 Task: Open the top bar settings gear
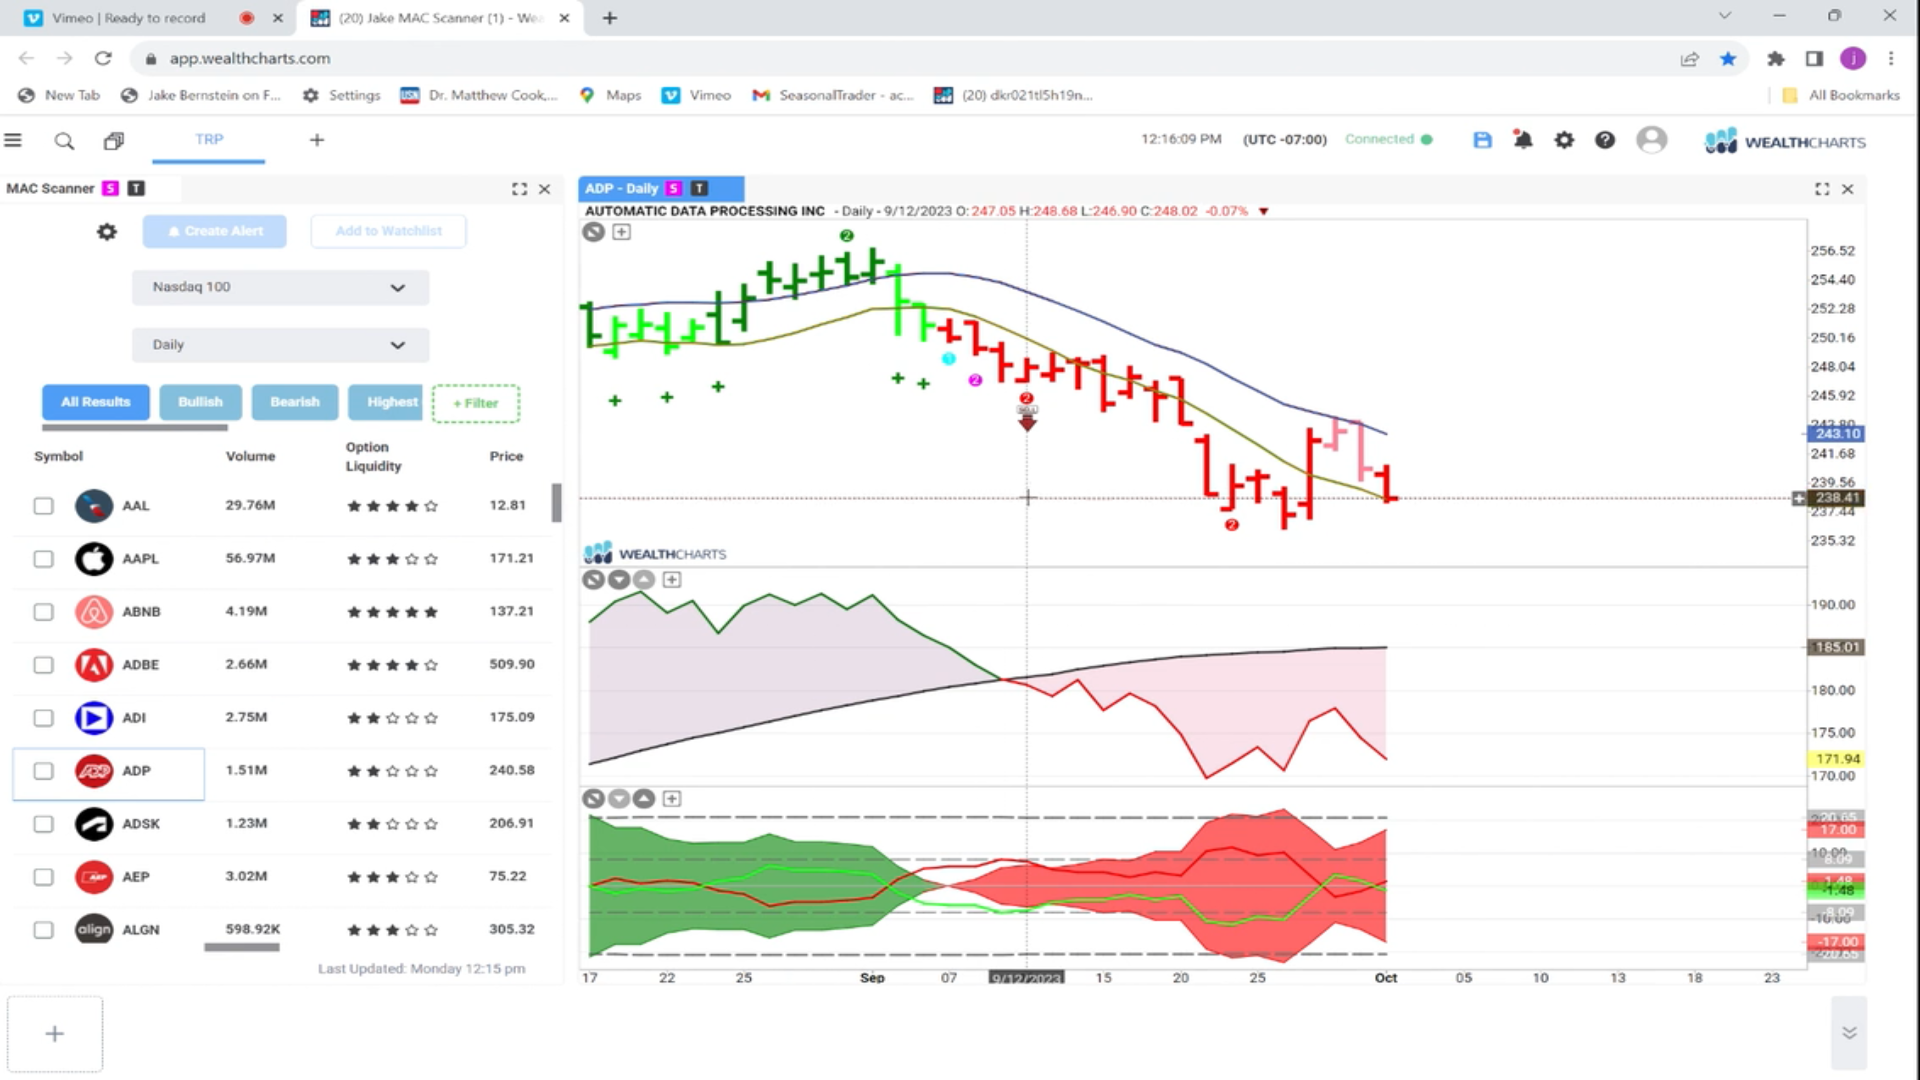point(1564,140)
